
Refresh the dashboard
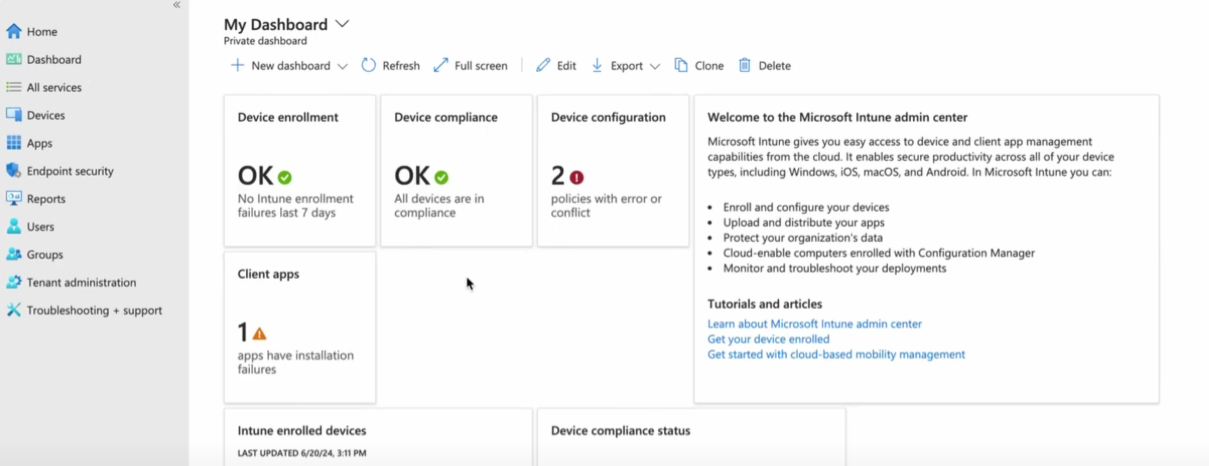pos(390,66)
